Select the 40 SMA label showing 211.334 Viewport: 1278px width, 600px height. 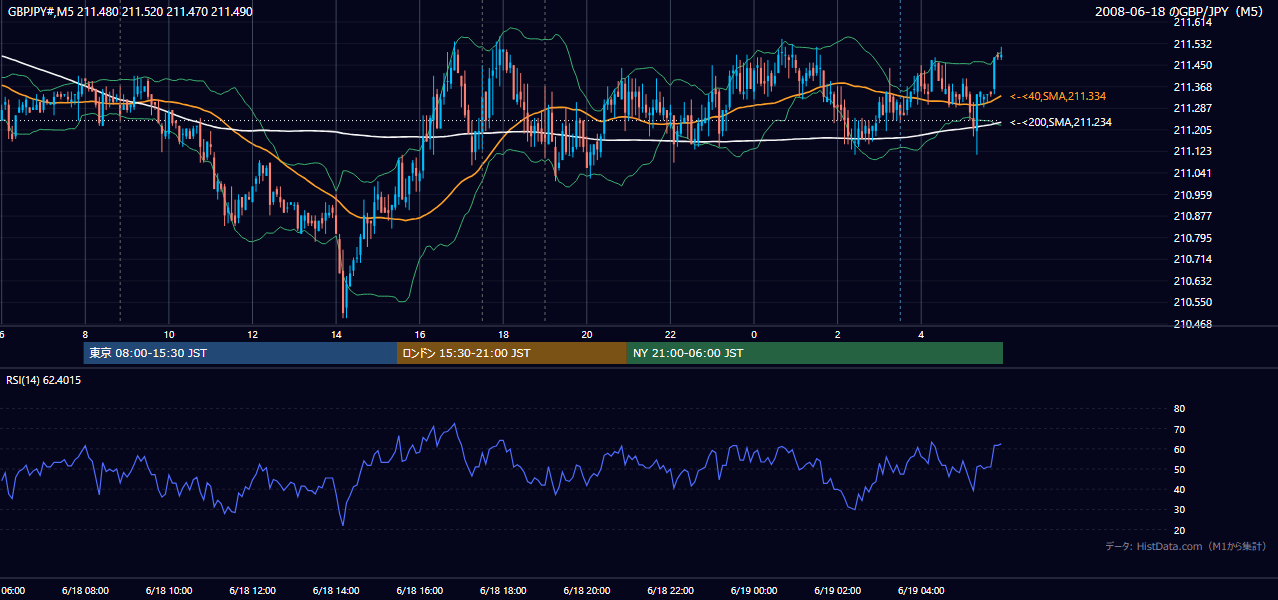(x=1058, y=96)
